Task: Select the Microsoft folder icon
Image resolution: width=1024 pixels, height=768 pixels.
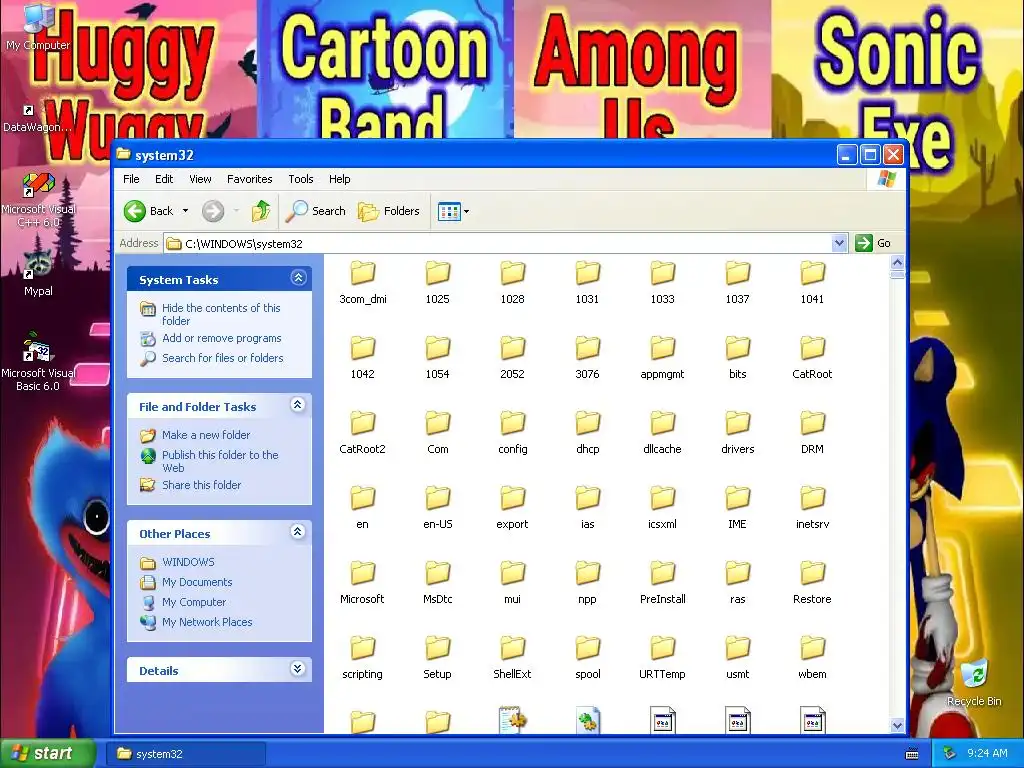Action: click(x=362, y=574)
